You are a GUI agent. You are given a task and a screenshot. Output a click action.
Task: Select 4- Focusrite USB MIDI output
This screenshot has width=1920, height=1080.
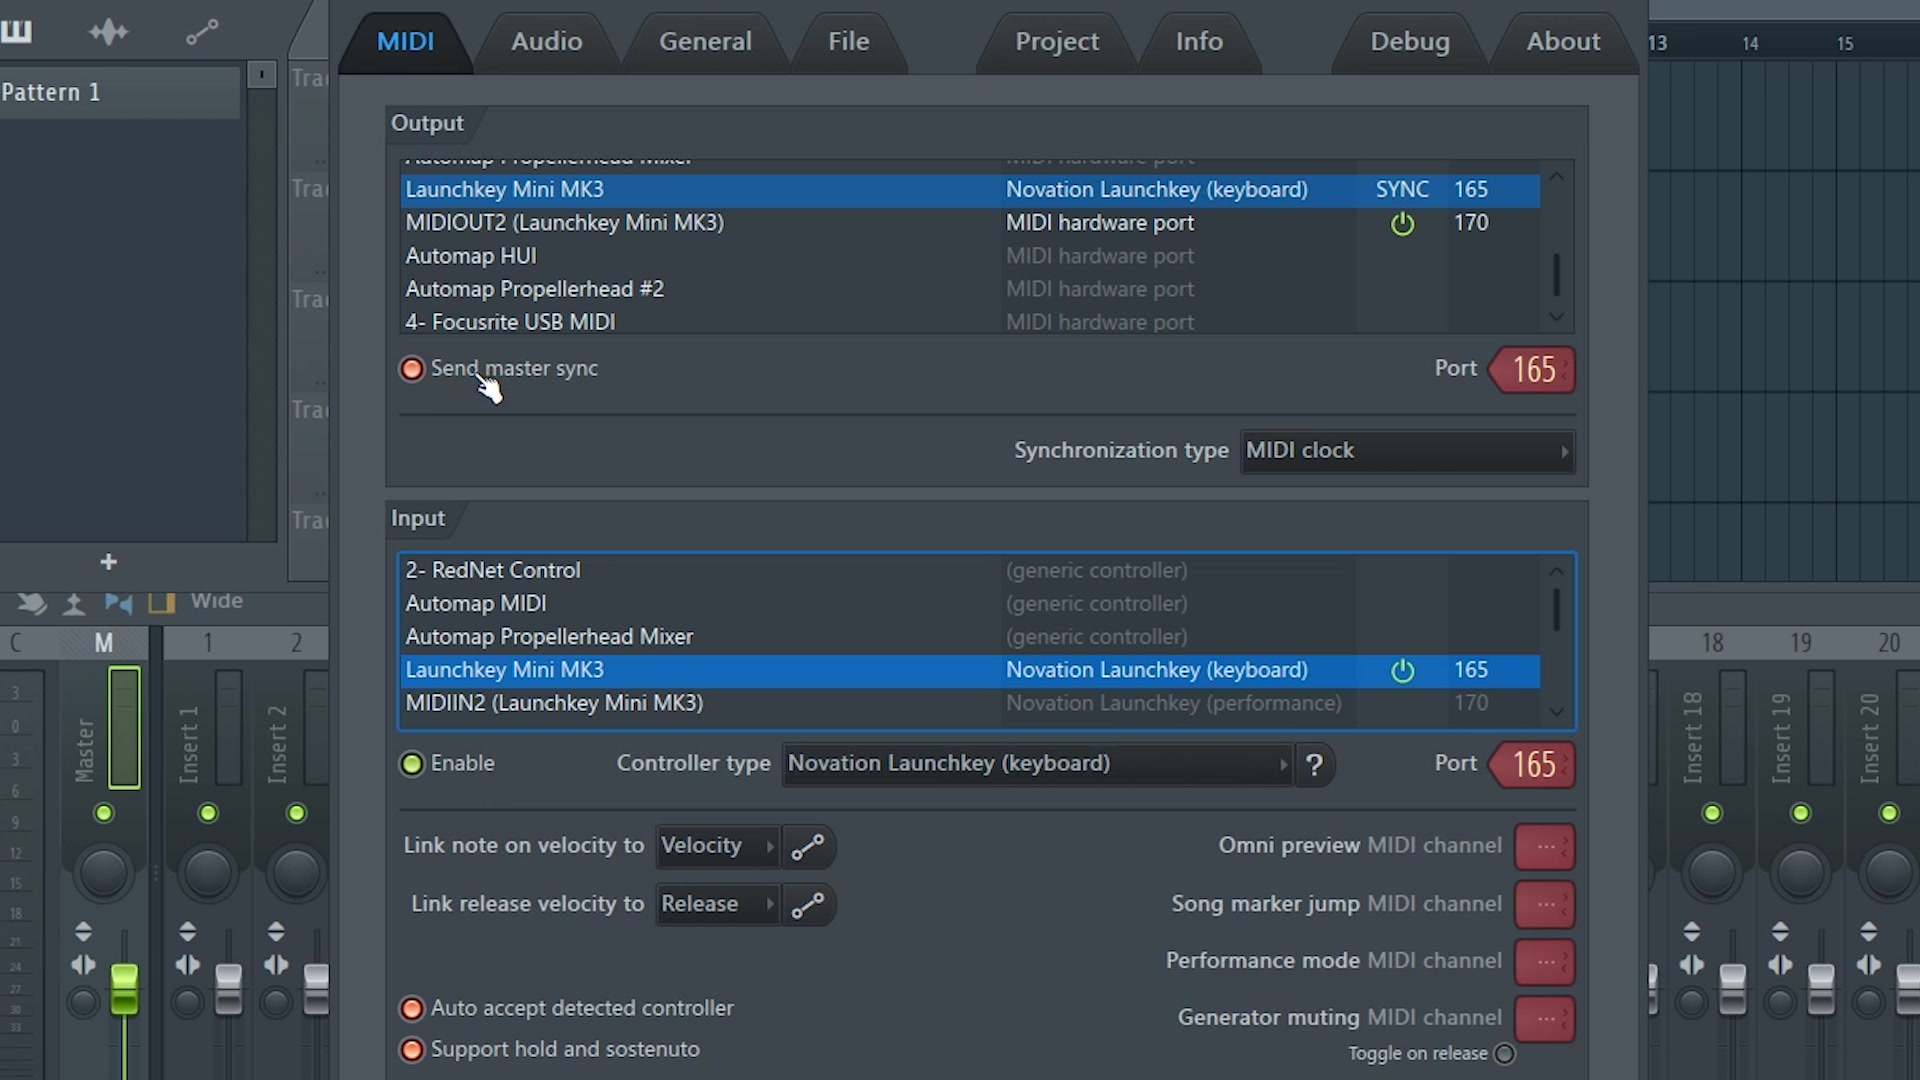coord(970,322)
